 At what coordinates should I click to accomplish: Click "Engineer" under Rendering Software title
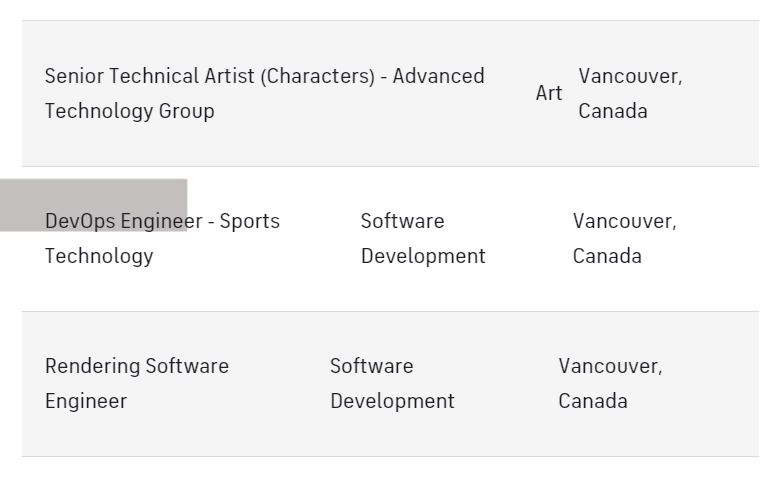[x=86, y=401]
